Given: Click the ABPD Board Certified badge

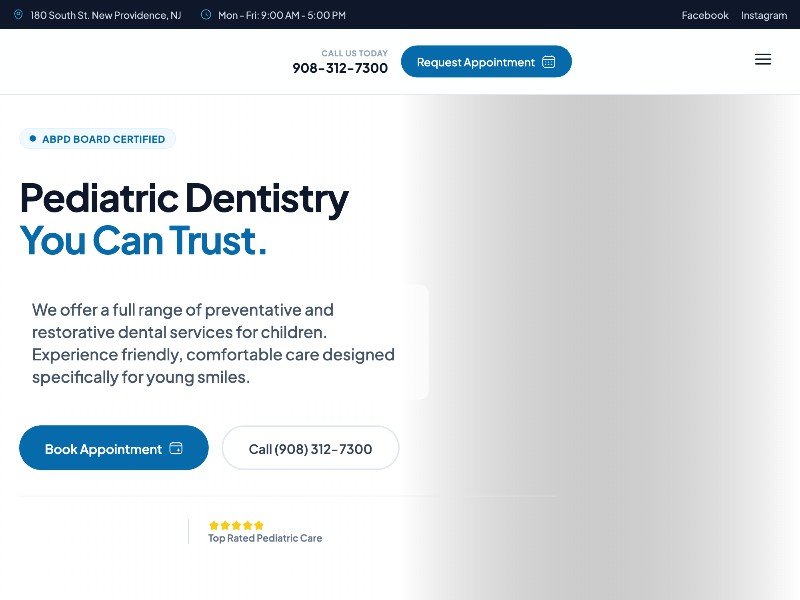Looking at the screenshot, I should [98, 139].
